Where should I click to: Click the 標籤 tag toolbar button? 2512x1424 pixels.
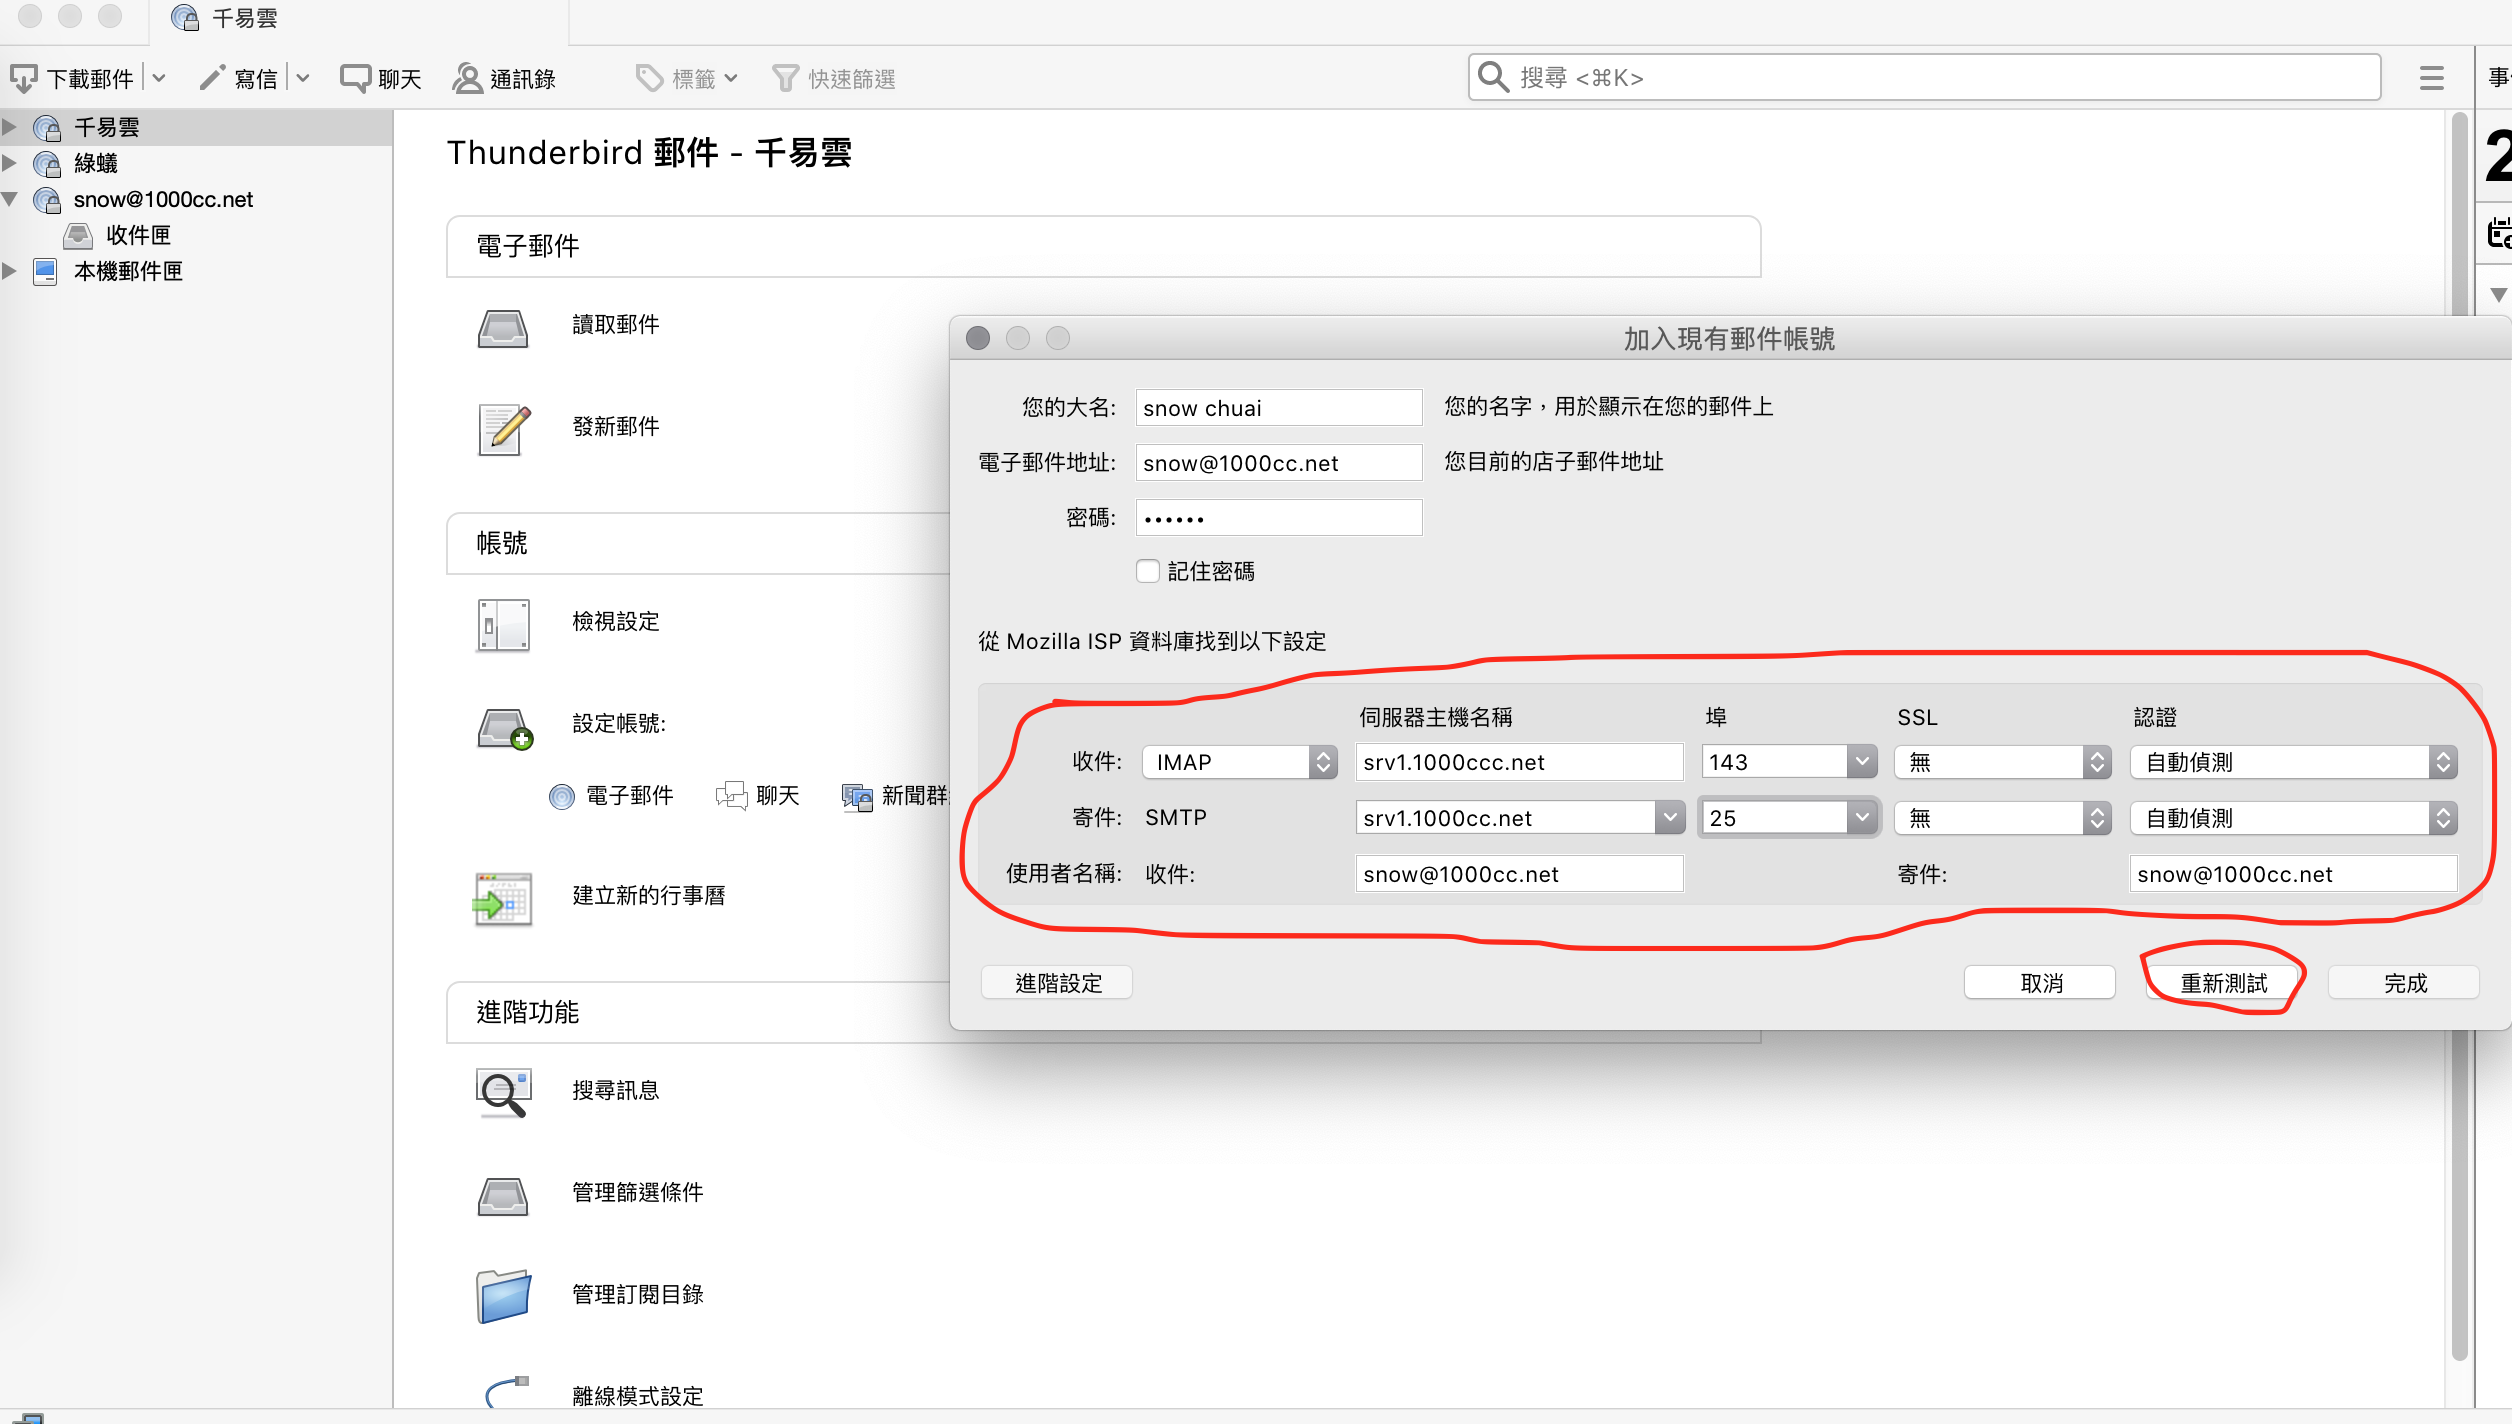pyautogui.click(x=687, y=78)
